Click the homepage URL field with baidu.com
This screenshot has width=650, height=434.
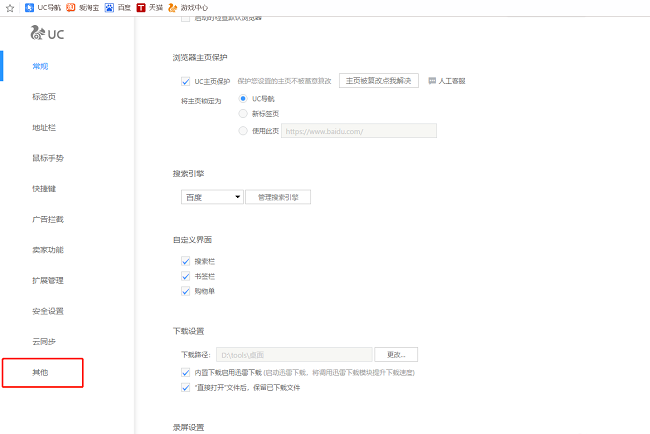pyautogui.click(x=359, y=131)
